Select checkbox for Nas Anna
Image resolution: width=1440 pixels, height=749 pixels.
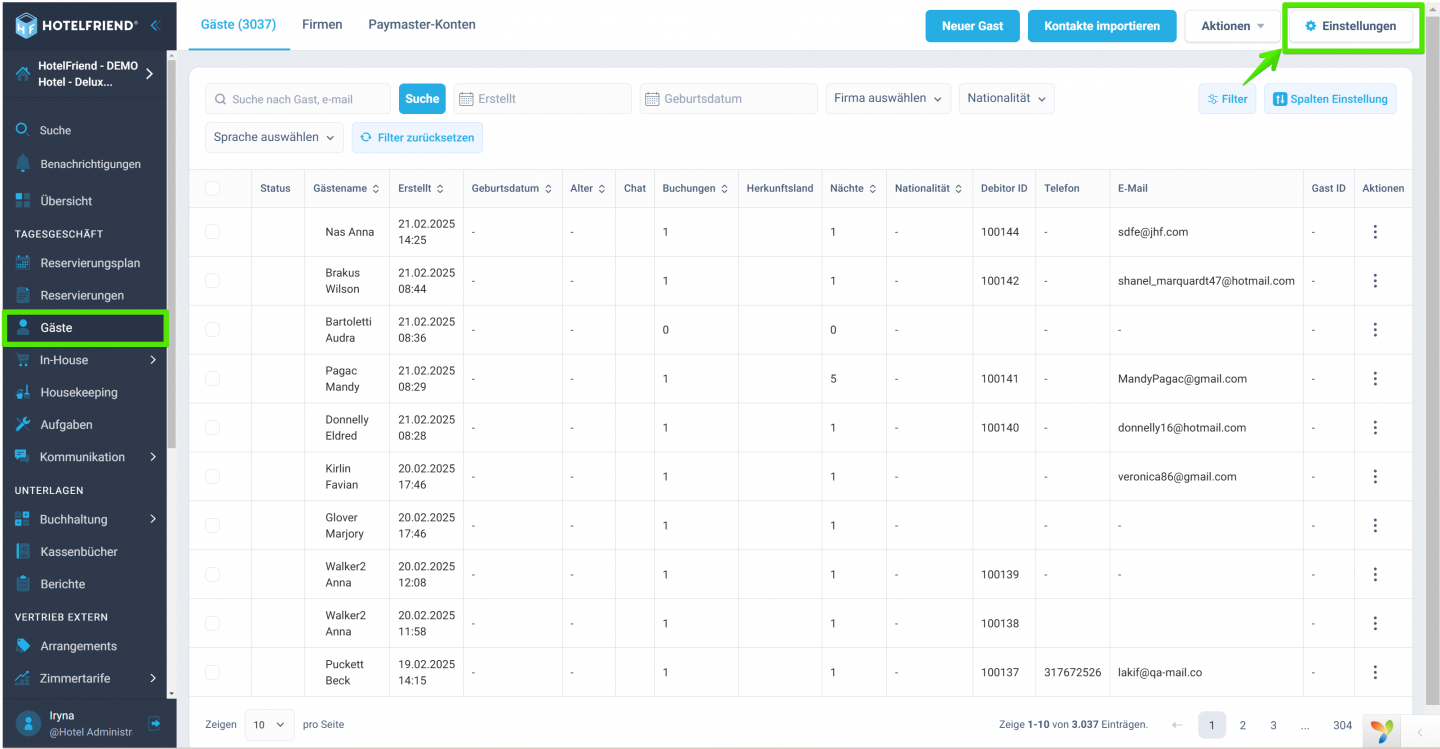click(x=212, y=232)
